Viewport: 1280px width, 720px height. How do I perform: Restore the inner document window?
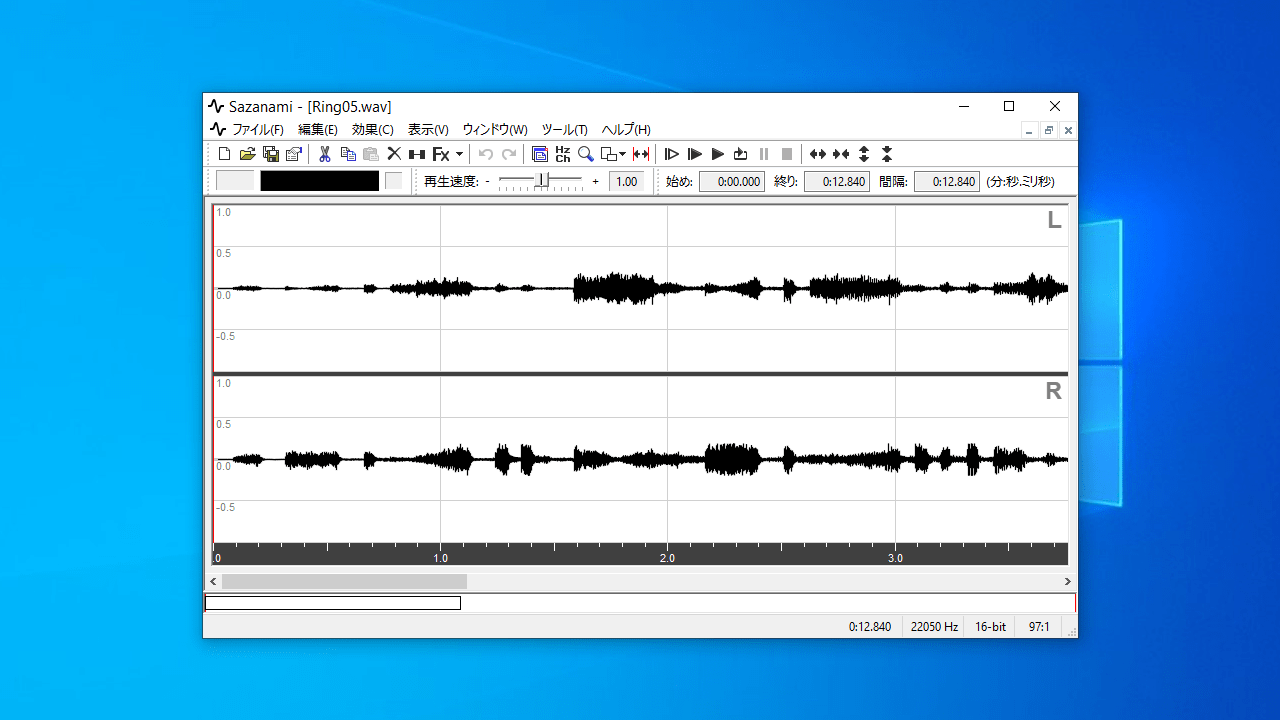pos(1049,130)
